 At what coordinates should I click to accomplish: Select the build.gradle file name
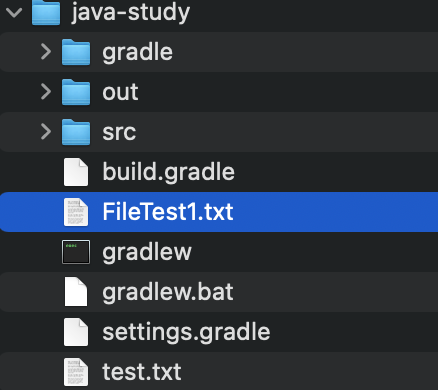(x=169, y=172)
